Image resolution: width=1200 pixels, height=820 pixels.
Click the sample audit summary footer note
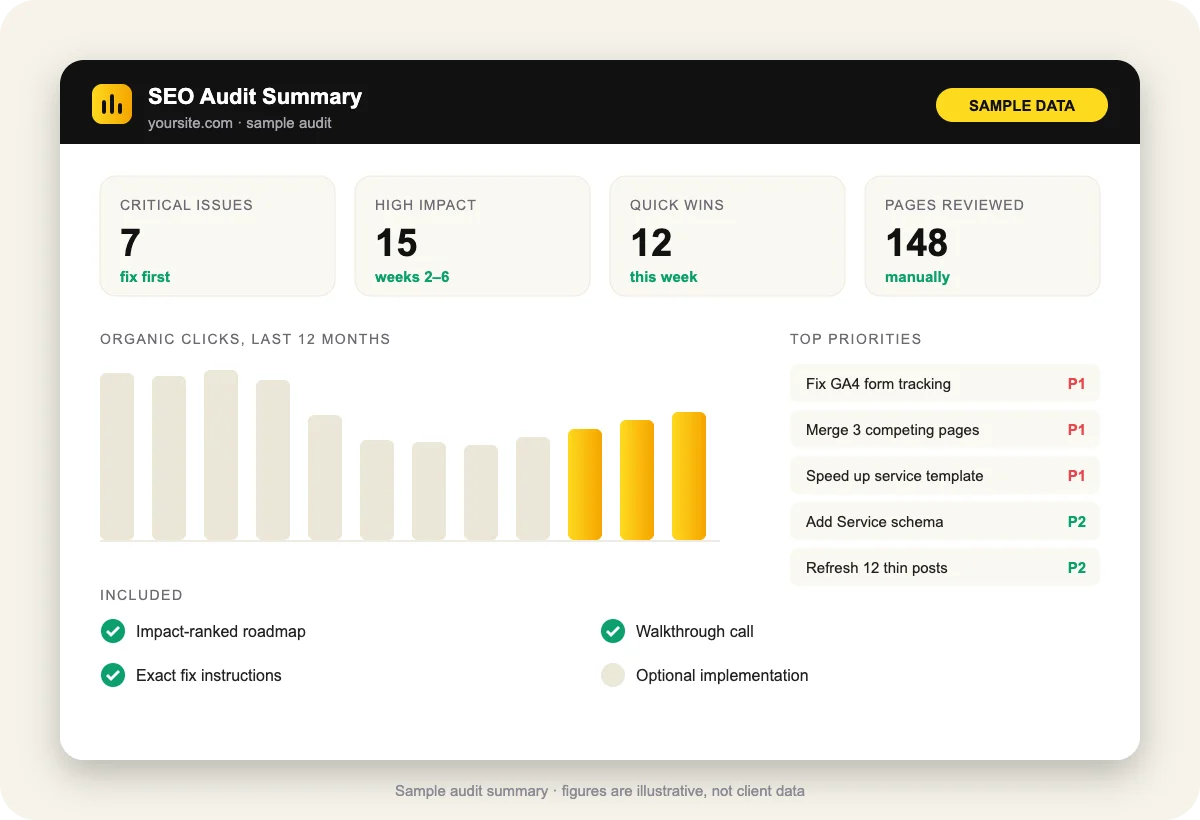point(600,791)
